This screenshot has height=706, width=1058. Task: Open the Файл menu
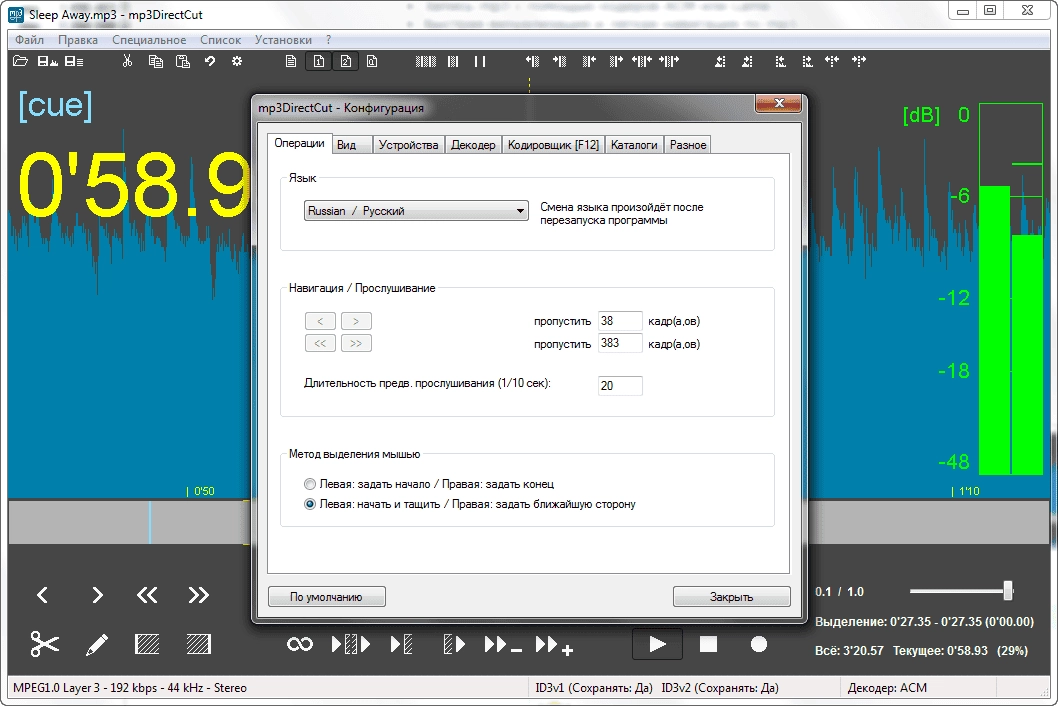tap(29, 40)
